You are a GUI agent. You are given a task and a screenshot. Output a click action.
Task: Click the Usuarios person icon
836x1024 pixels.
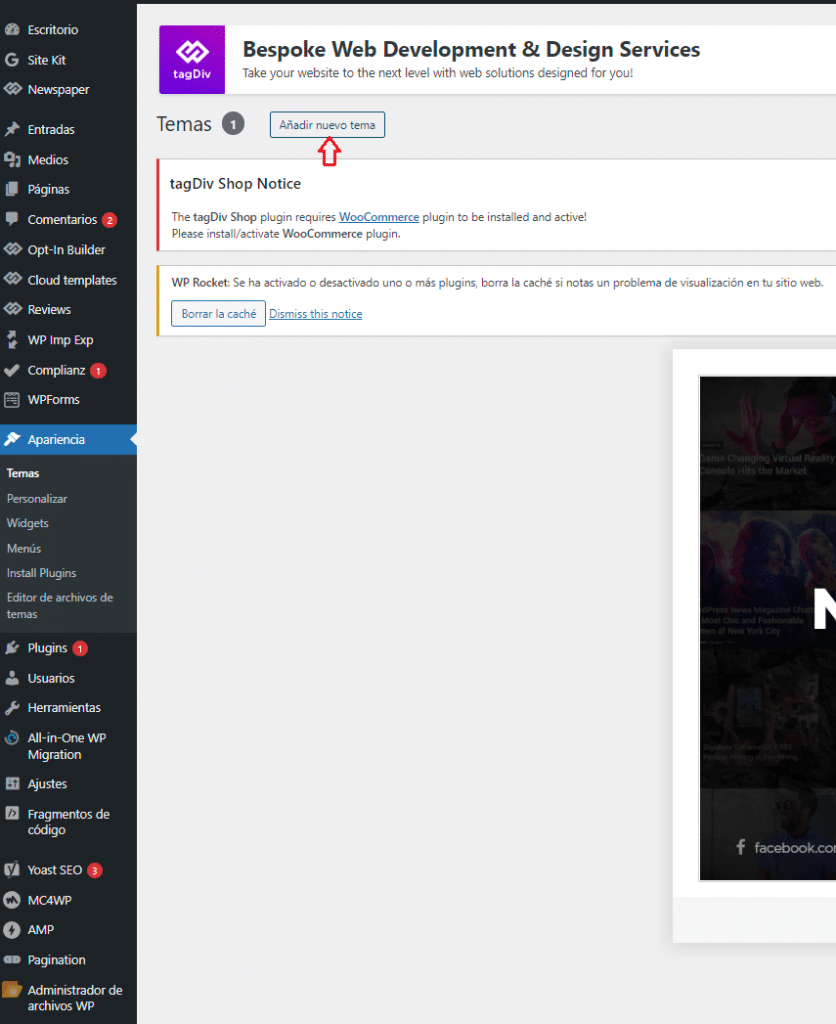pos(12,678)
